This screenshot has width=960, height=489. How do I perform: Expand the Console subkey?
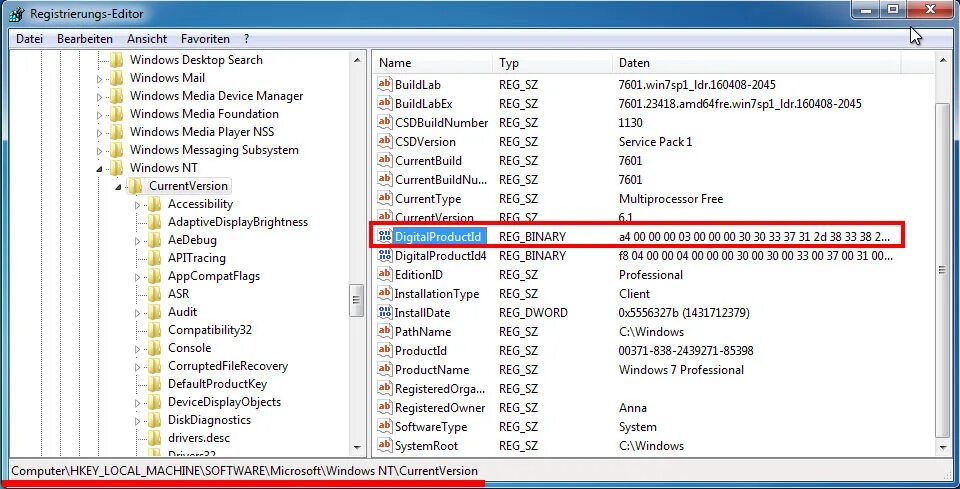138,348
